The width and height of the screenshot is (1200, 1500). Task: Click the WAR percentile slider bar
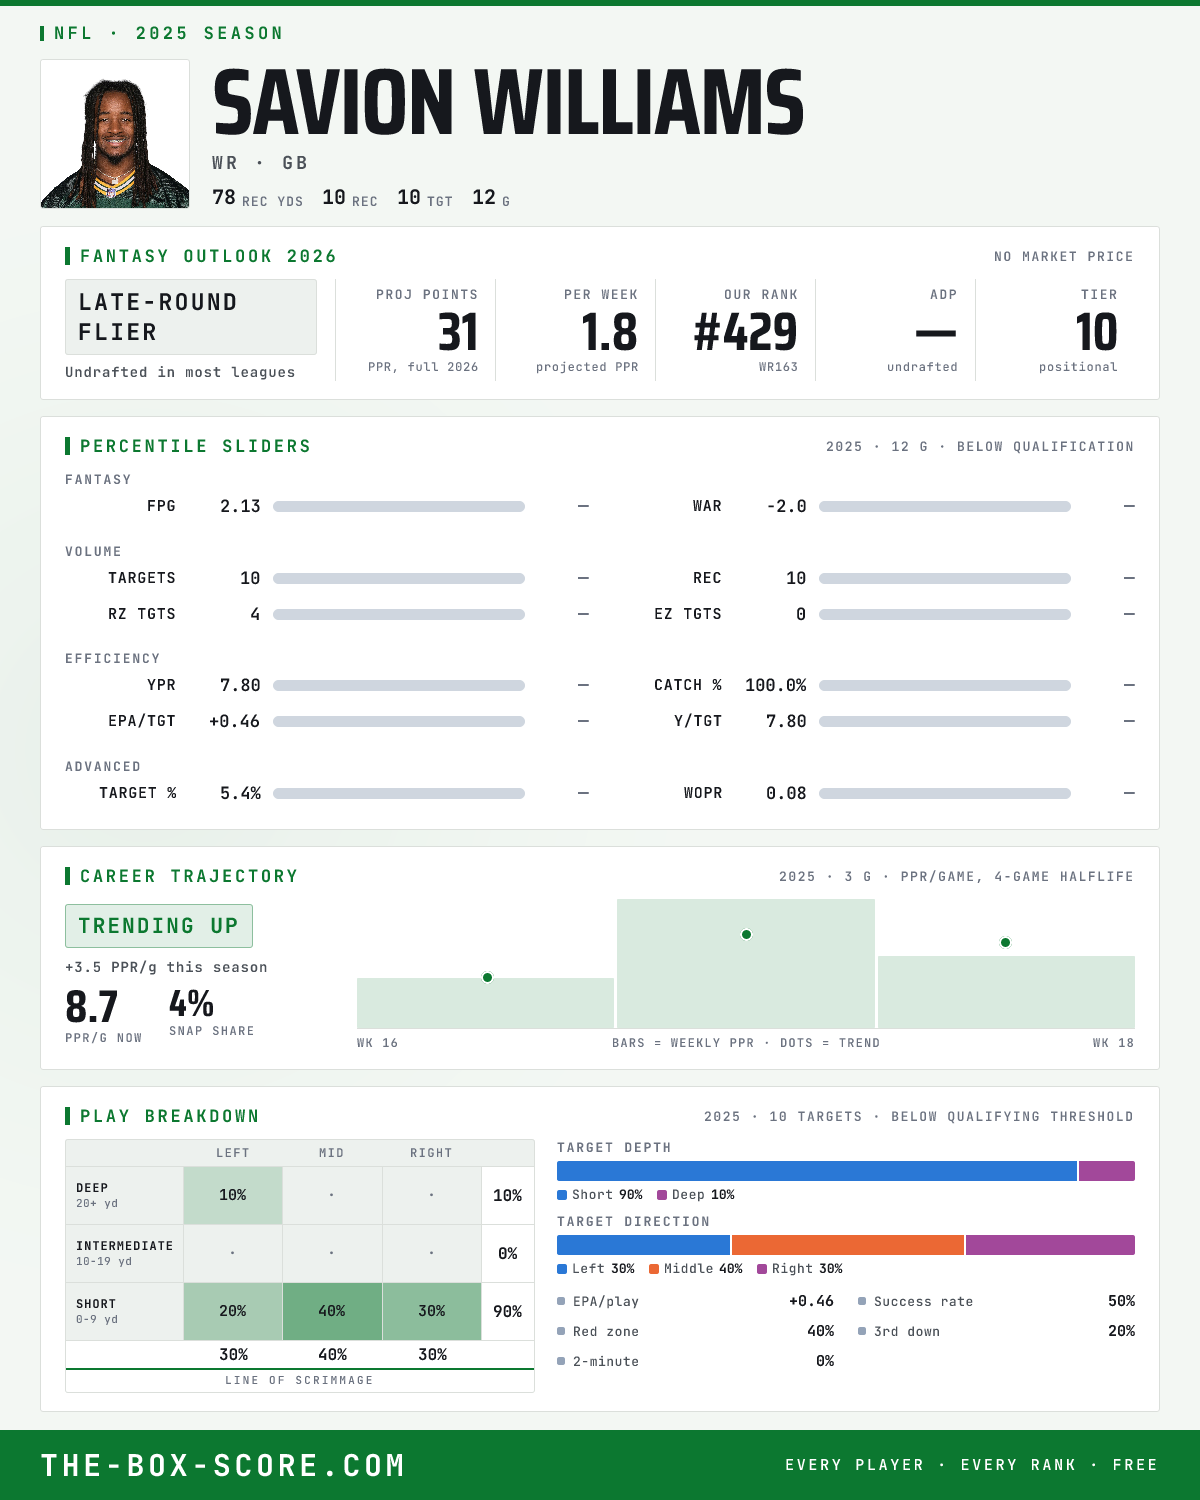[x=945, y=507]
